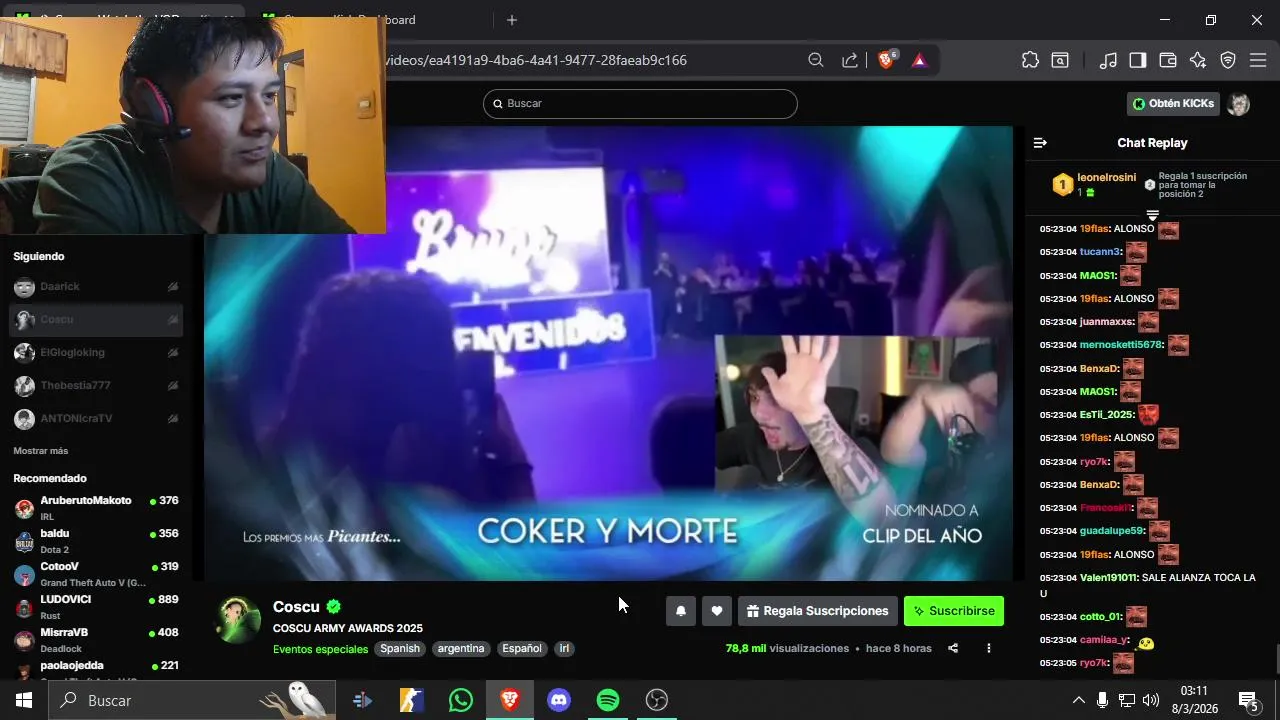
Task: Open Leo AI sparkle icon
Action: coord(1198,60)
